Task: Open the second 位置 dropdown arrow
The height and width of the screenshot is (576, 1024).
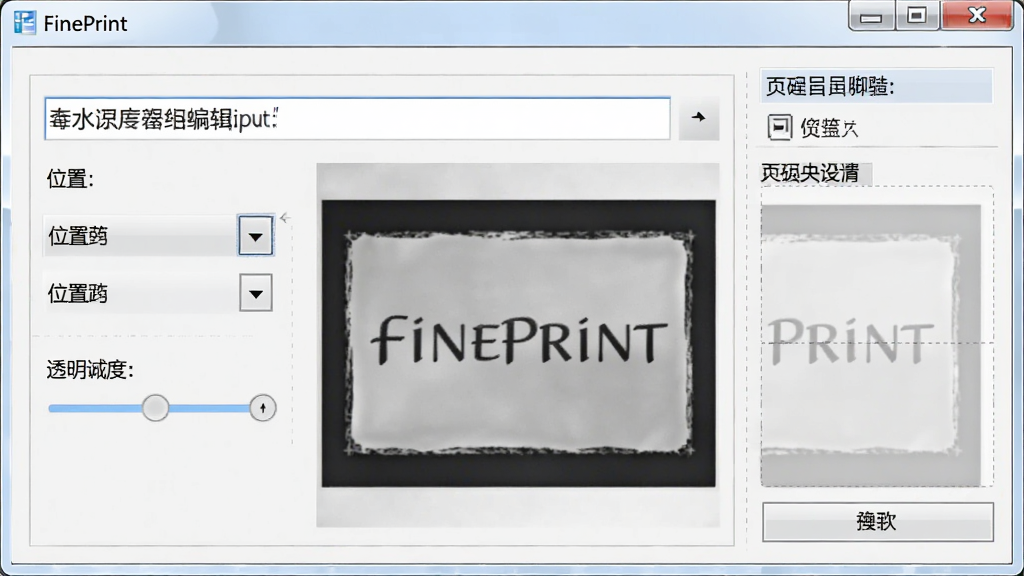Action: click(x=255, y=293)
